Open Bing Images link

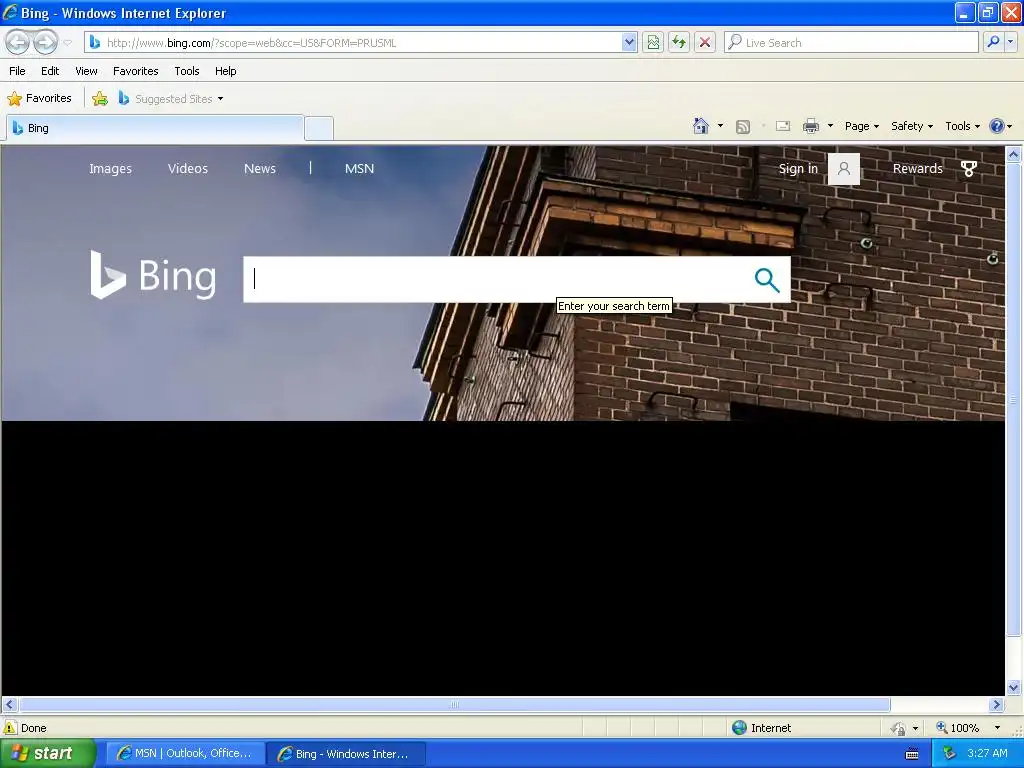110,168
